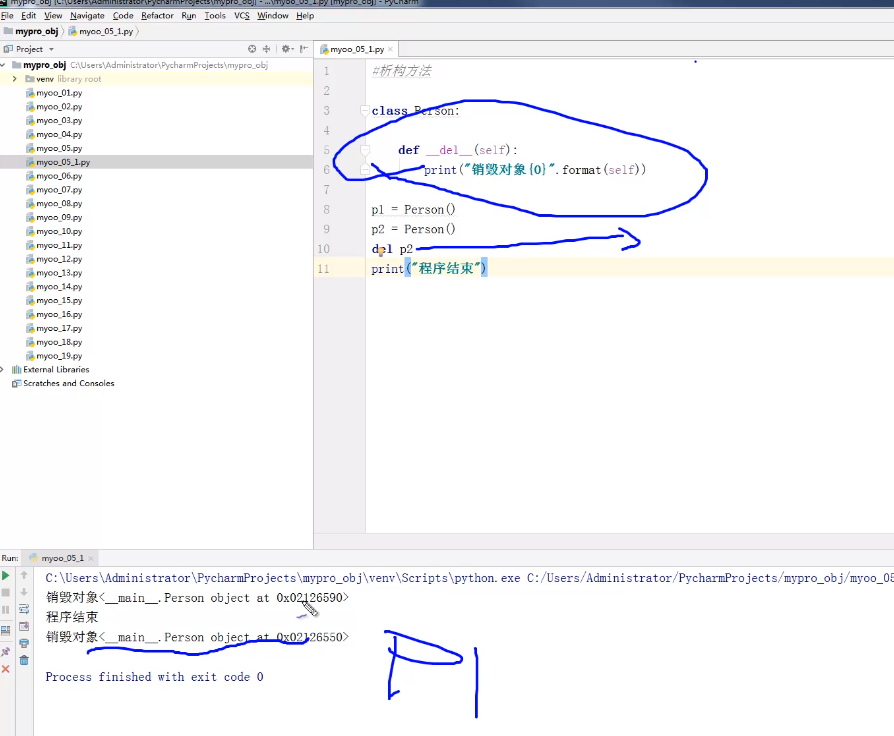The width and height of the screenshot is (894, 736).
Task: Select myoo_01.py in project tree
Action: click(x=59, y=93)
